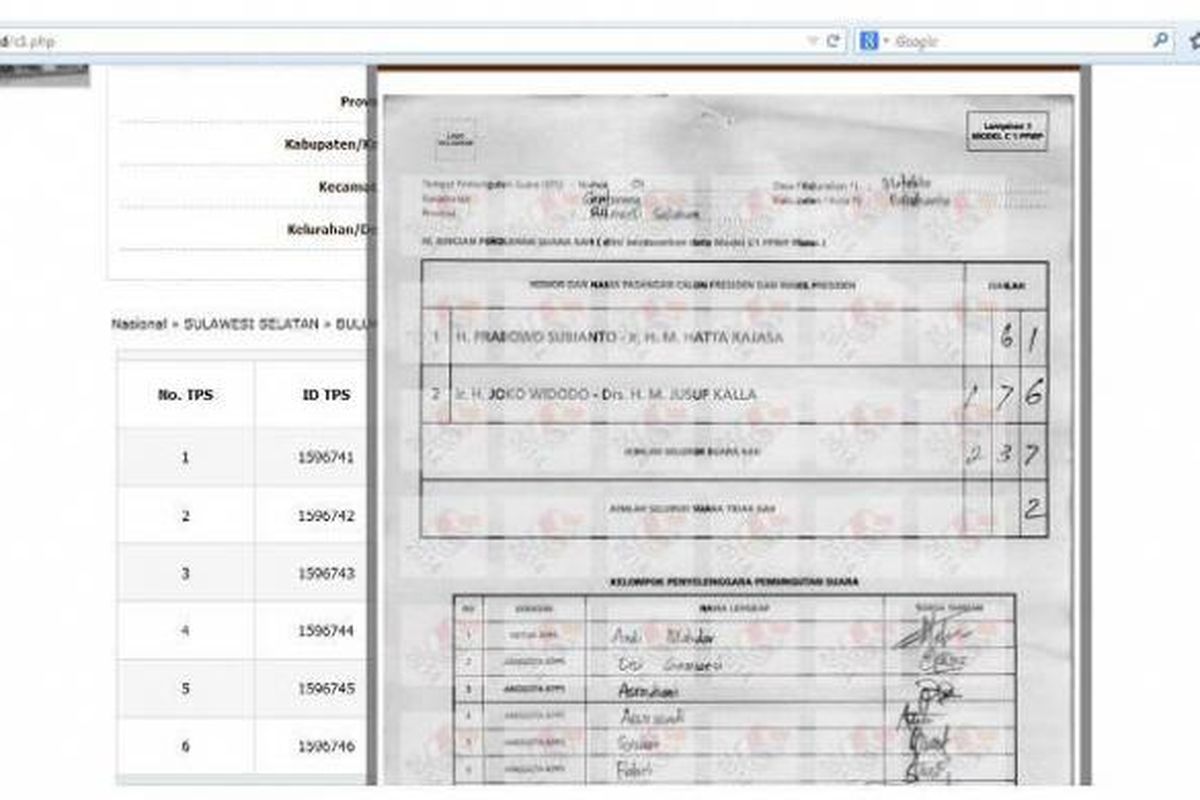Click the magnifier search icon
Screen dimensions: 1200x800
click(x=1160, y=41)
